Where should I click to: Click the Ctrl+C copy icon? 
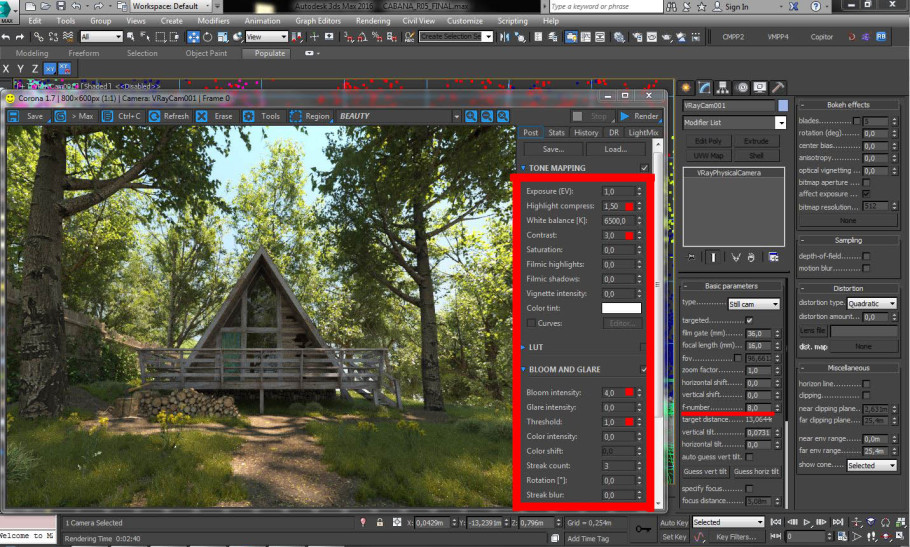coord(107,116)
